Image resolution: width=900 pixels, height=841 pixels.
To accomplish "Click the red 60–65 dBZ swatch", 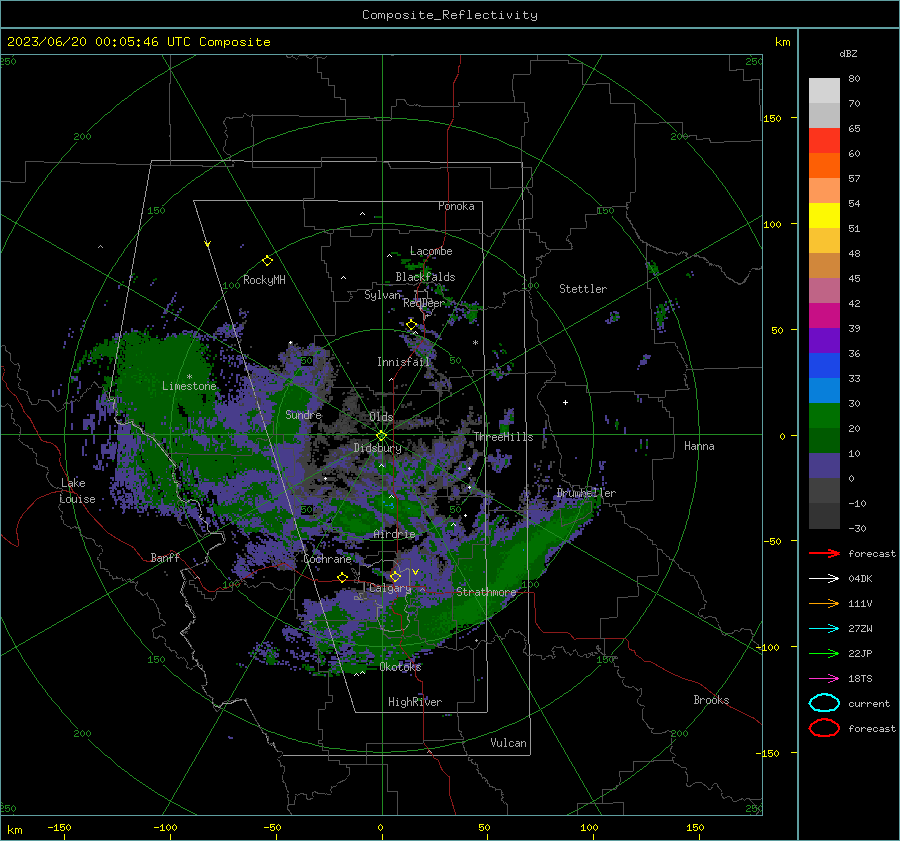I will [x=824, y=141].
